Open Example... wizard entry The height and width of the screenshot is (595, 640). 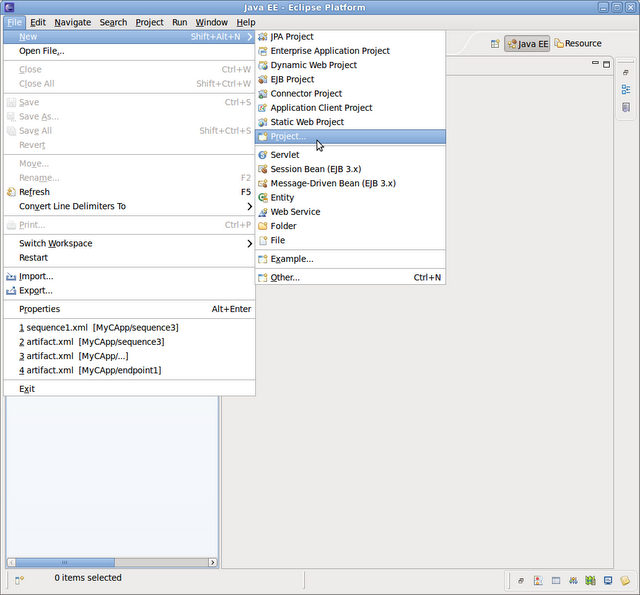[350, 259]
